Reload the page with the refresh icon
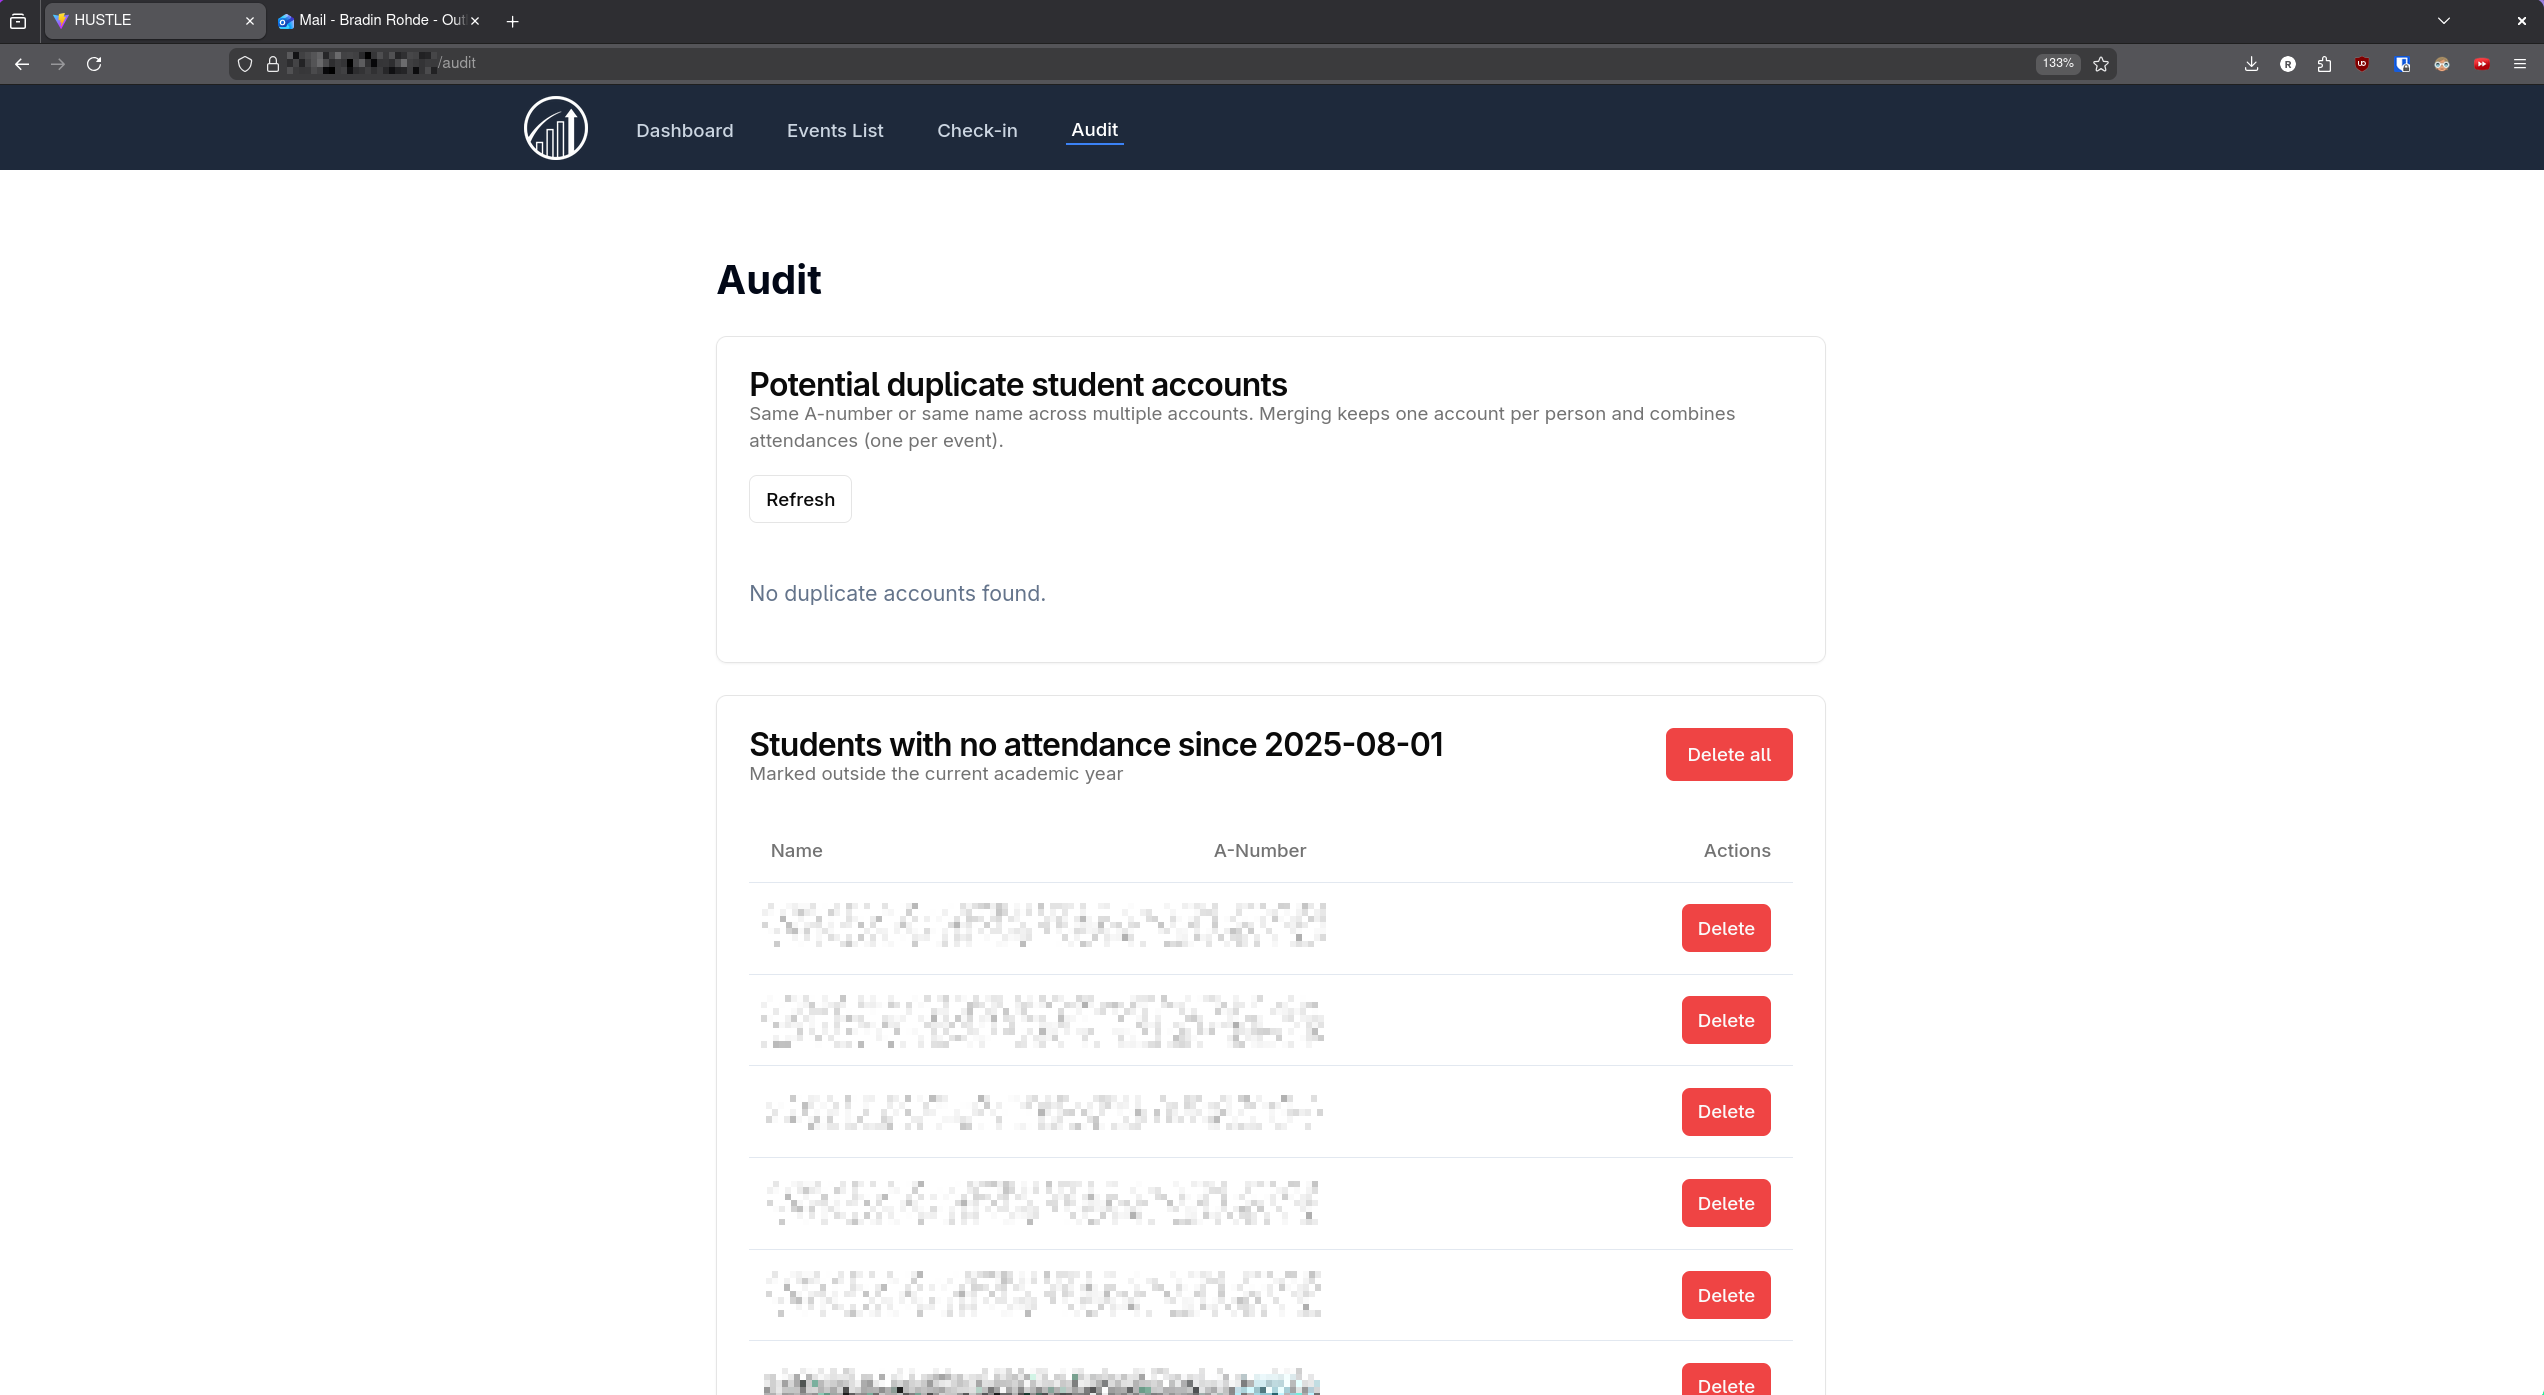Viewport: 2544px width, 1395px height. point(94,64)
